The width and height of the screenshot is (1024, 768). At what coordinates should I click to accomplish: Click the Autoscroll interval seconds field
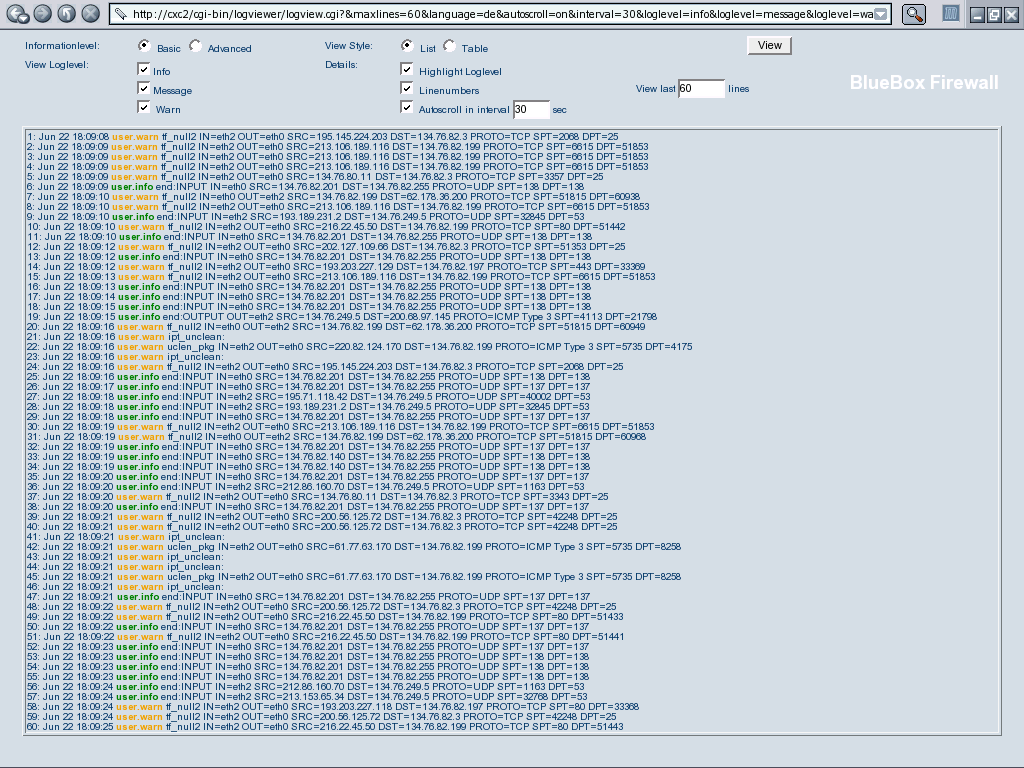tap(531, 109)
